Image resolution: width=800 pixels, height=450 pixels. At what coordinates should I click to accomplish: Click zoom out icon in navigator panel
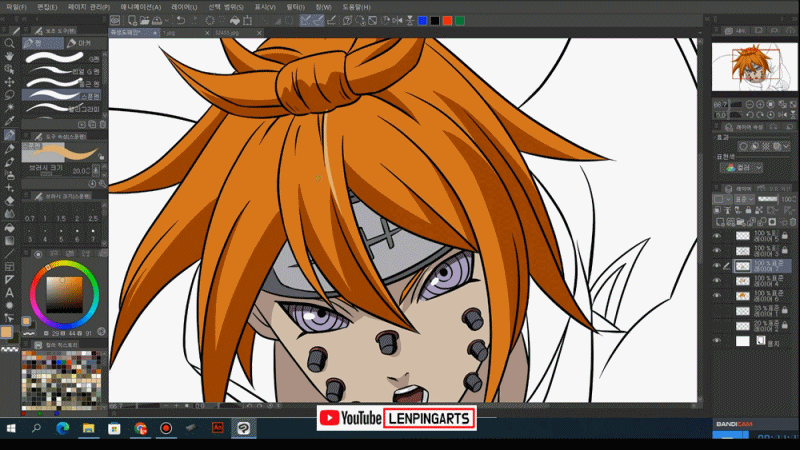coord(749,104)
